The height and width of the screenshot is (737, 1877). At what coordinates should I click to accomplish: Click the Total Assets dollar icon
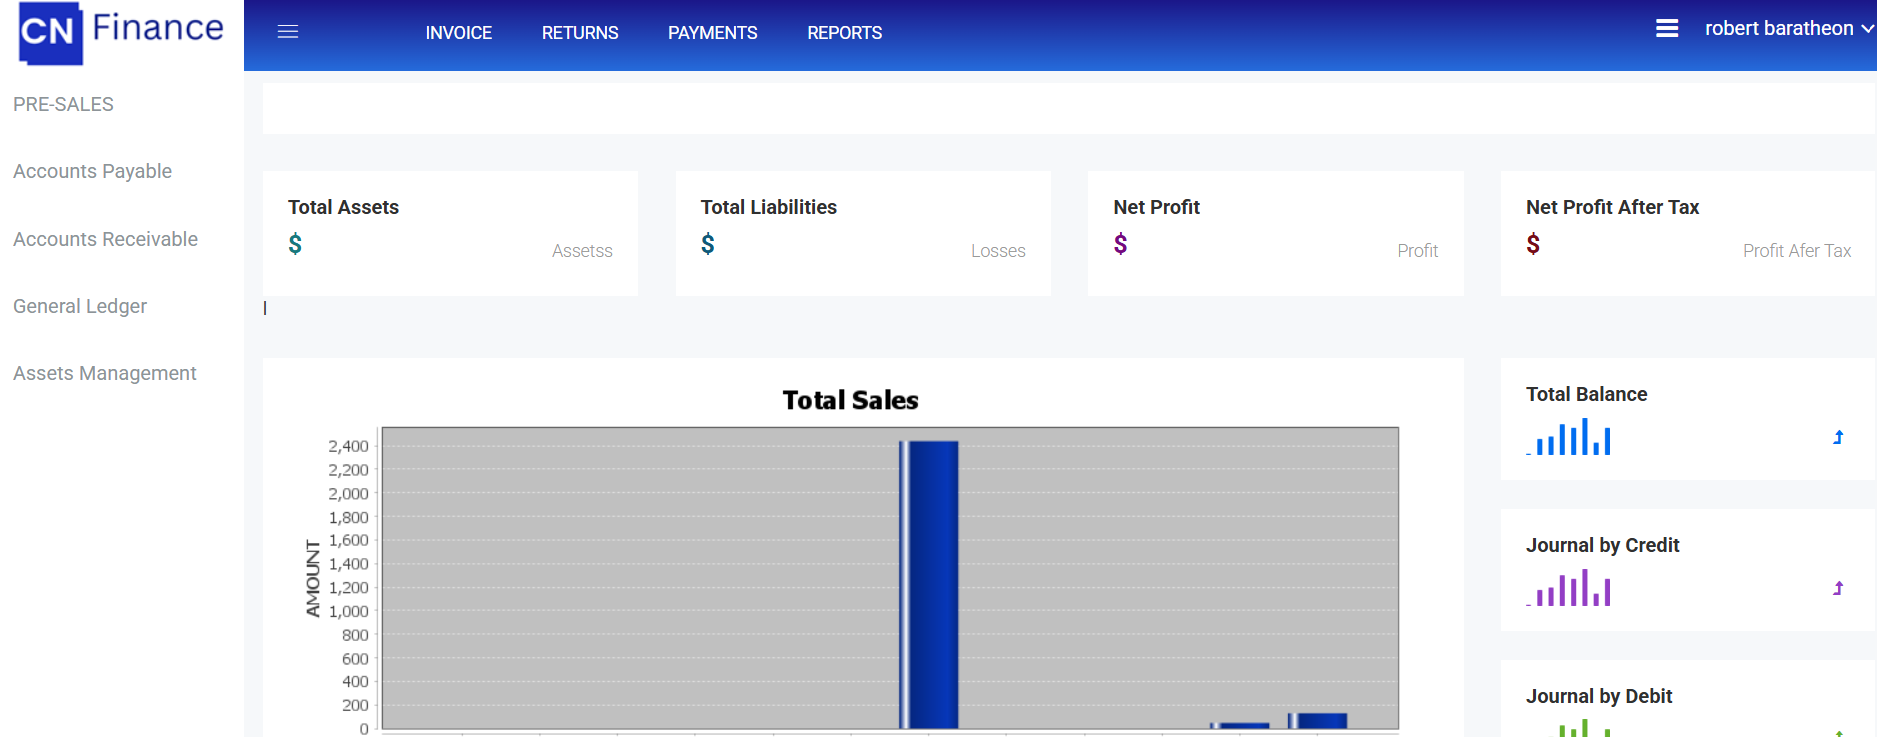click(x=295, y=244)
